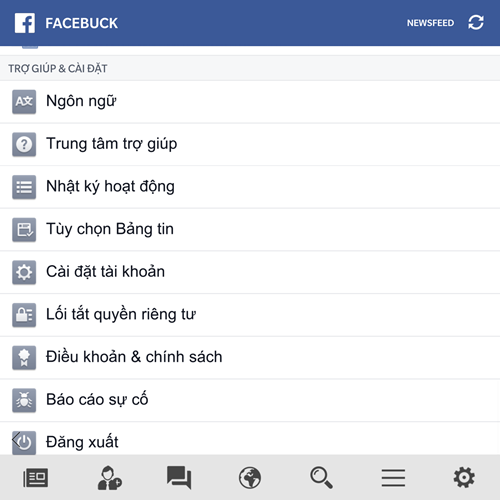Click the search magnifier icon

[x=321, y=478]
